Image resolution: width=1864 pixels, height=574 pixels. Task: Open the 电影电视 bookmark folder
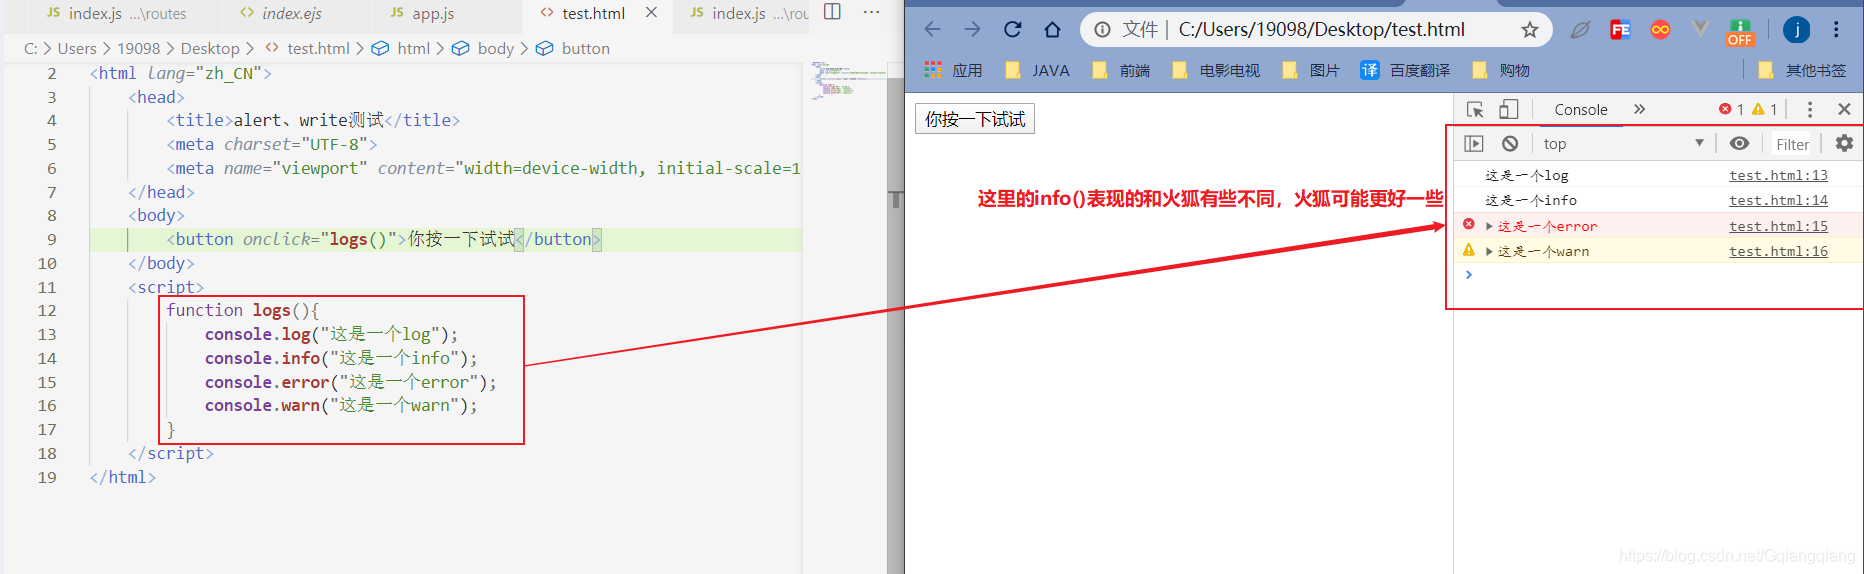point(1216,70)
